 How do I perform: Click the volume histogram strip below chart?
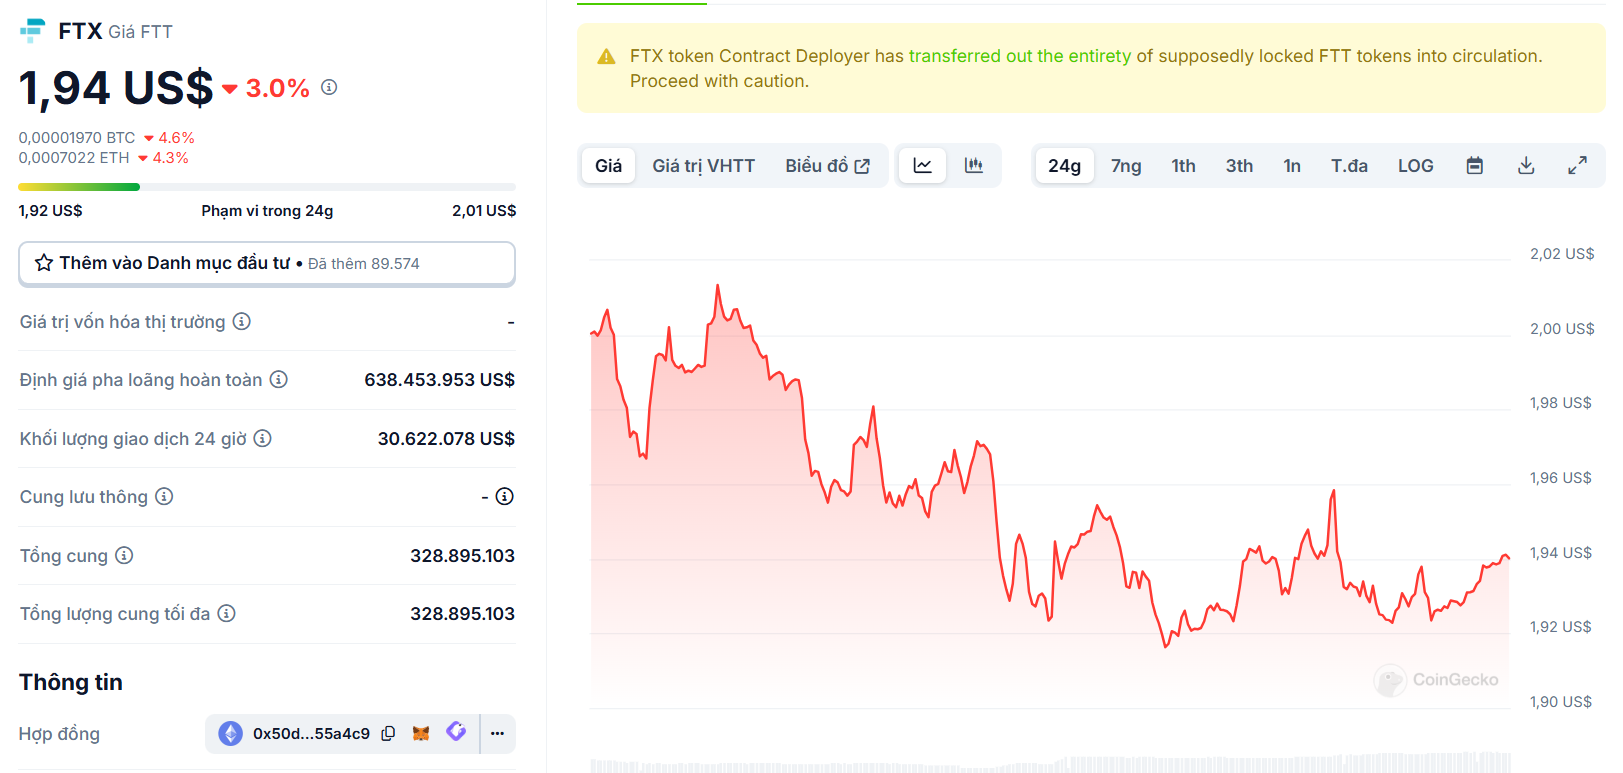[1050, 764]
